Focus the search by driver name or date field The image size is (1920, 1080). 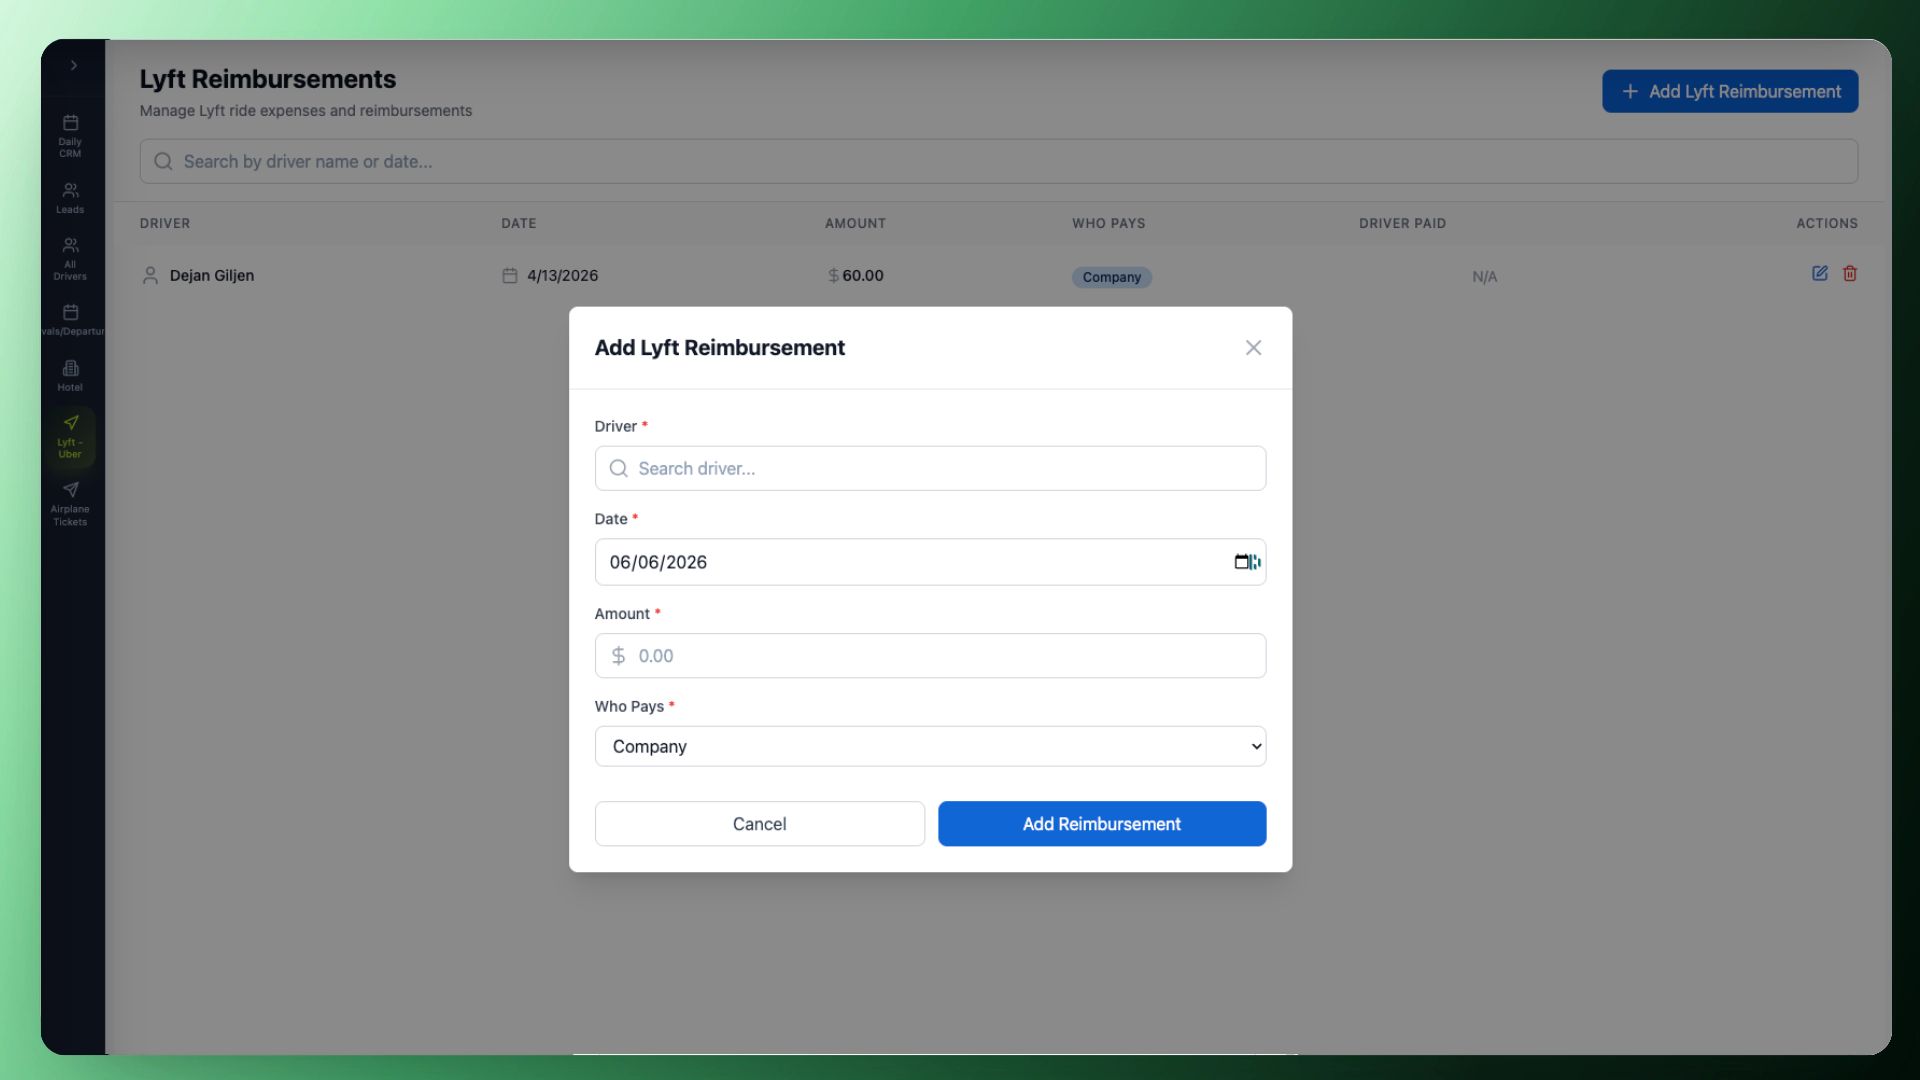[999, 161]
